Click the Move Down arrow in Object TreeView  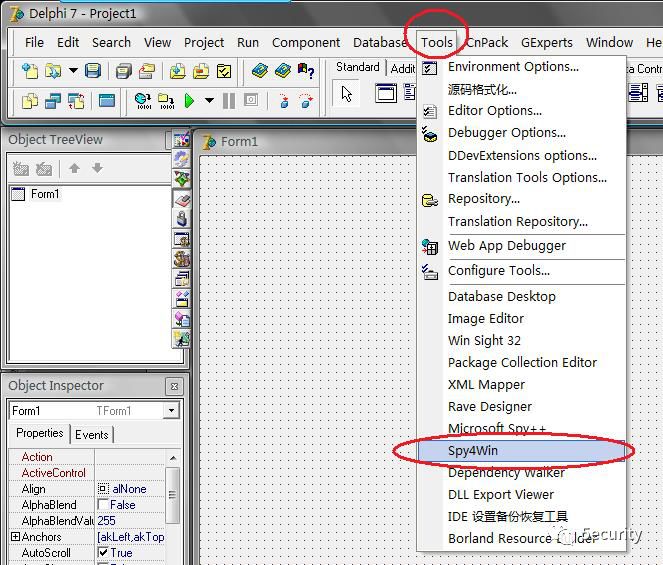point(97,168)
